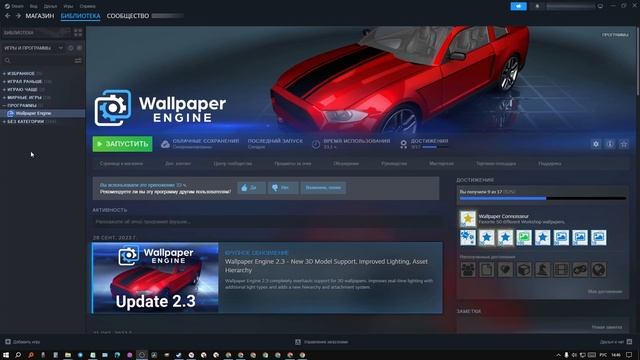Image resolution: width=640 pixels, height=360 pixels.
Task: Open advanced library filter icon
Action: click(78, 60)
